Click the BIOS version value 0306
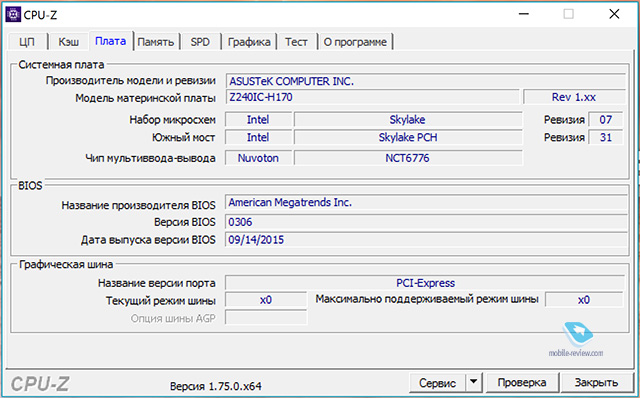Screen dimensions: 640x398 [x=426, y=222]
